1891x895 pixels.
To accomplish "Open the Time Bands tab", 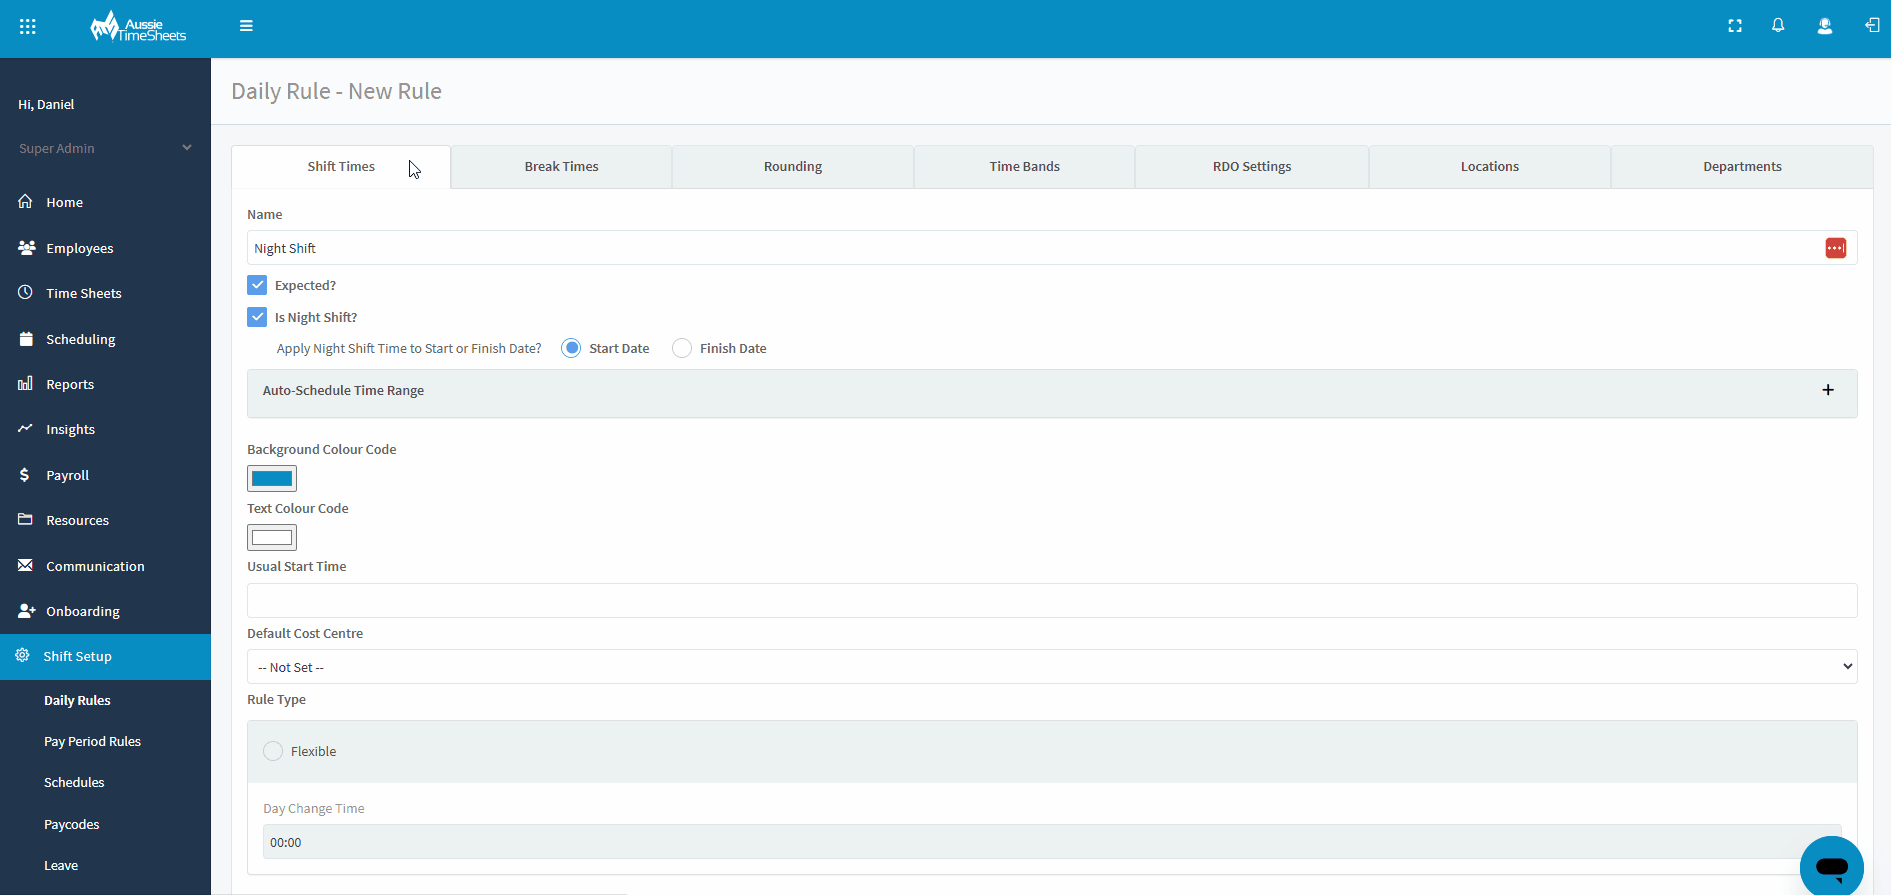I will click(1025, 167).
